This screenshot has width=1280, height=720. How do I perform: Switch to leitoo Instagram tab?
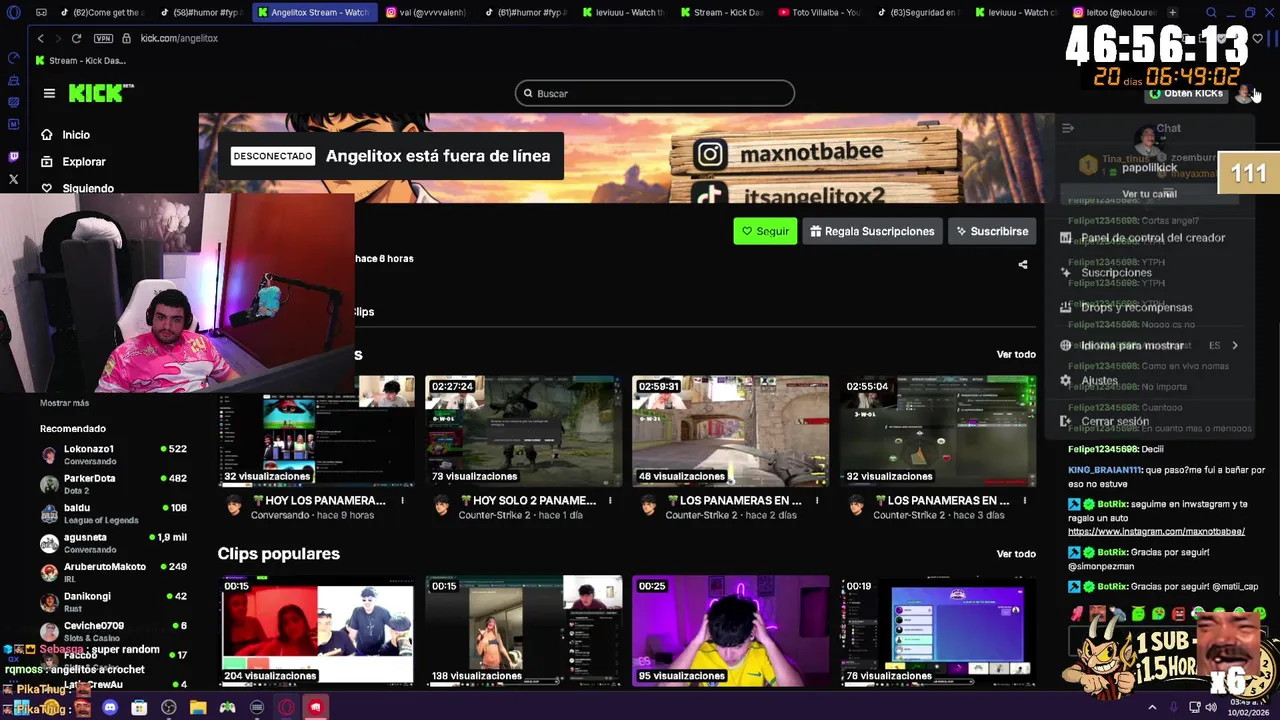click(1113, 13)
